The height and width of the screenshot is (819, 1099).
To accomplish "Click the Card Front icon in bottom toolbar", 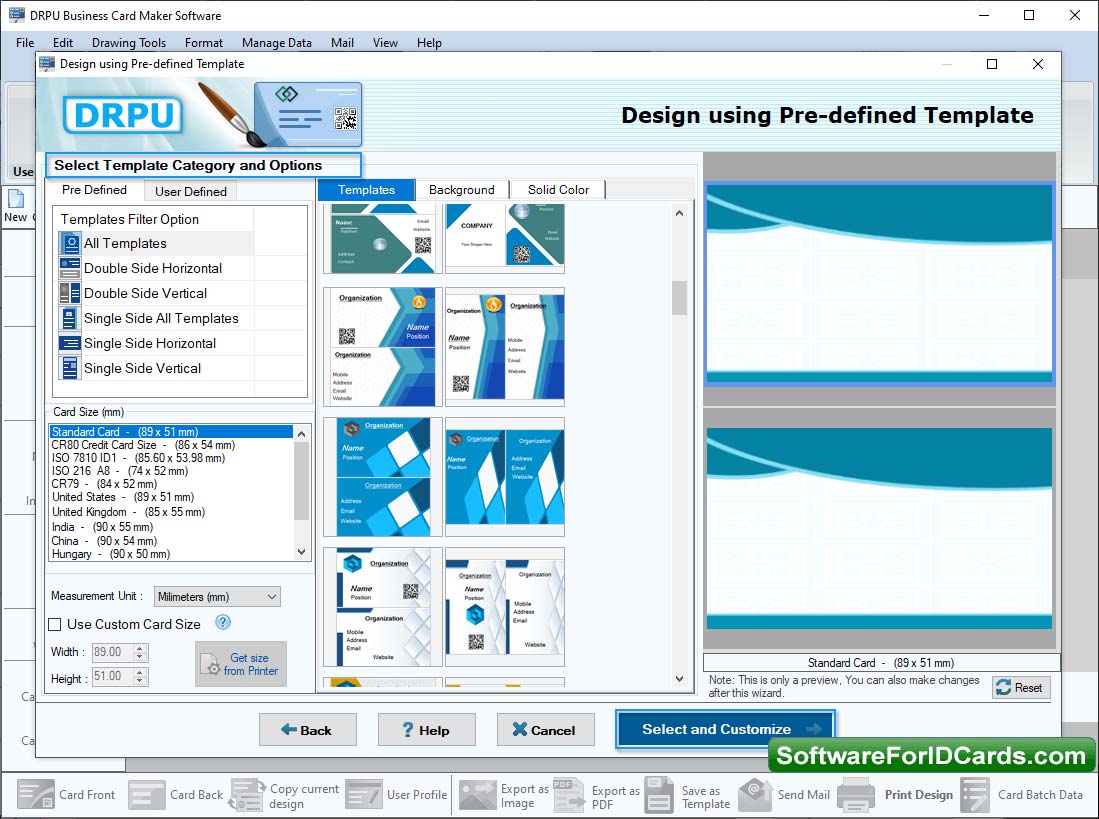I will click(35, 794).
